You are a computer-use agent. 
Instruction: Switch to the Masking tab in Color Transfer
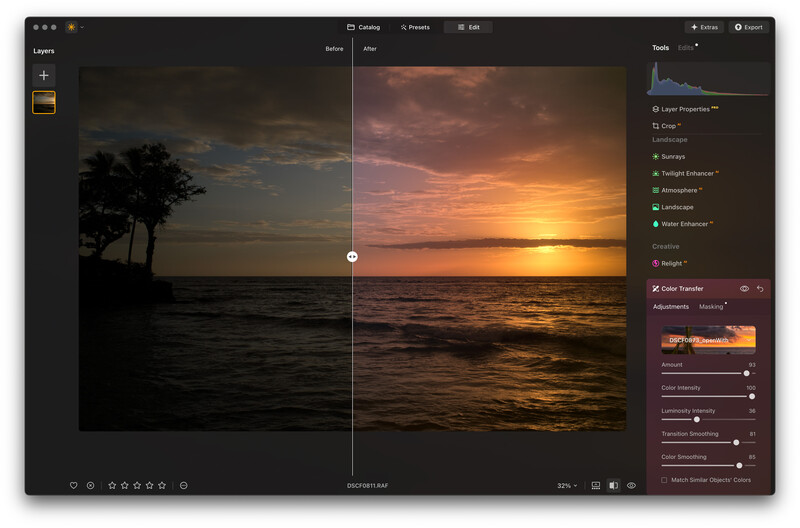click(711, 307)
